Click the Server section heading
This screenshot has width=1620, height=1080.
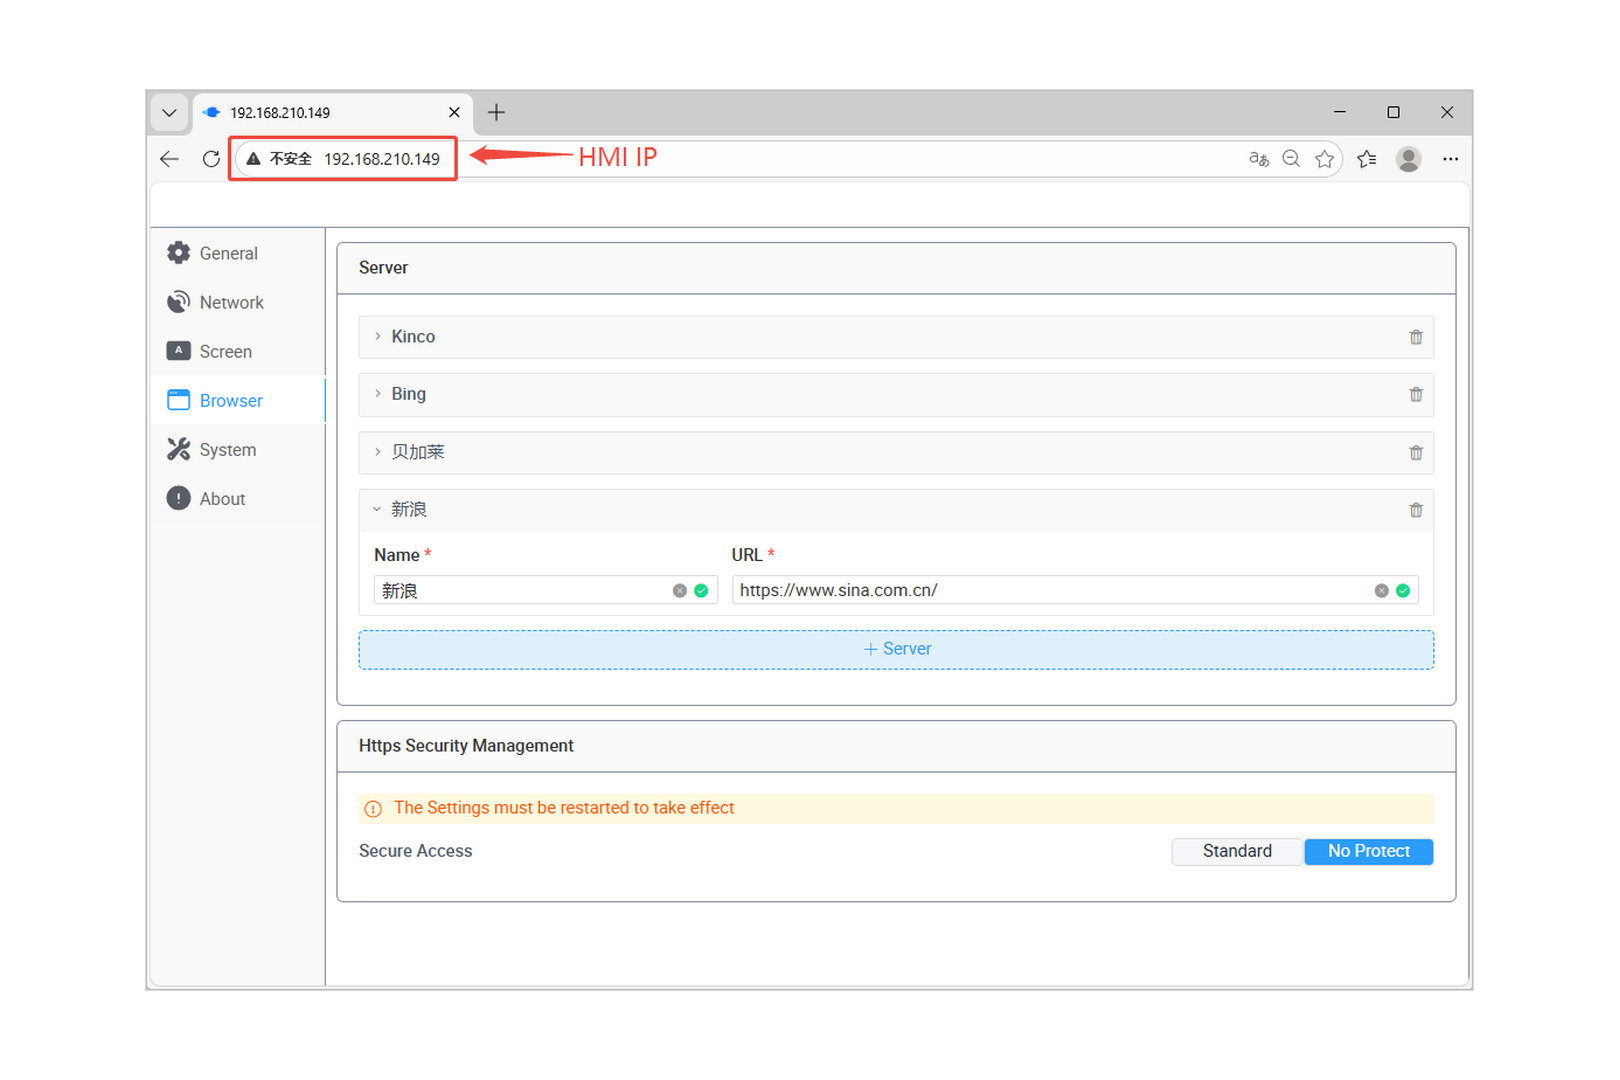[x=383, y=268]
